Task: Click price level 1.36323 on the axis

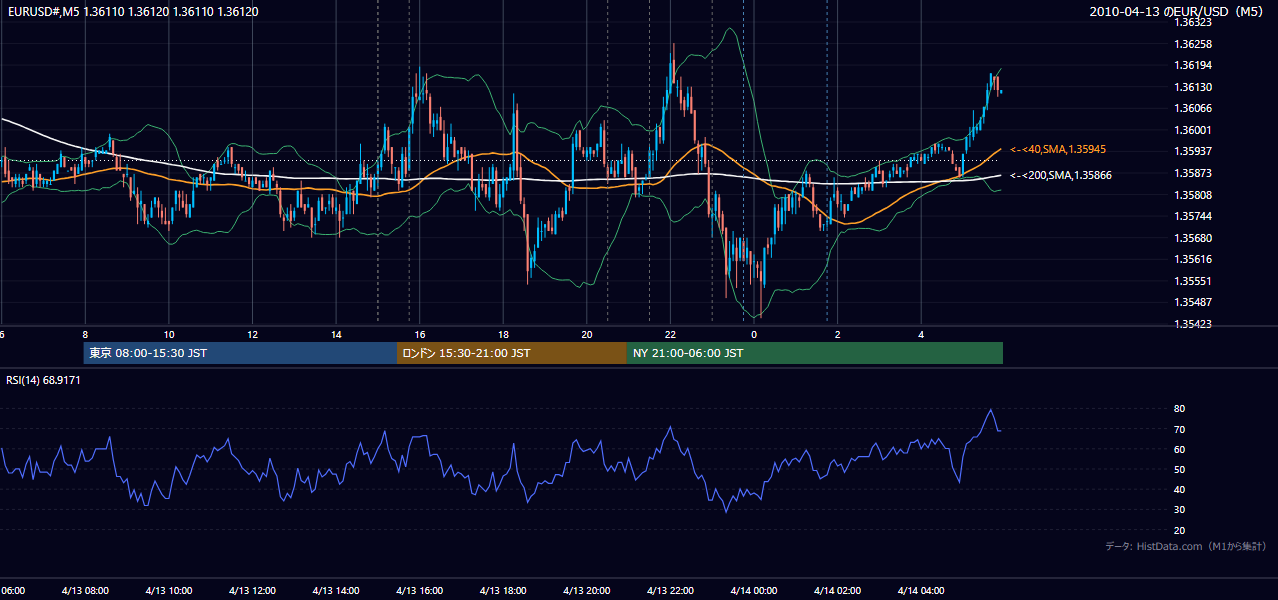Action: [1193, 22]
